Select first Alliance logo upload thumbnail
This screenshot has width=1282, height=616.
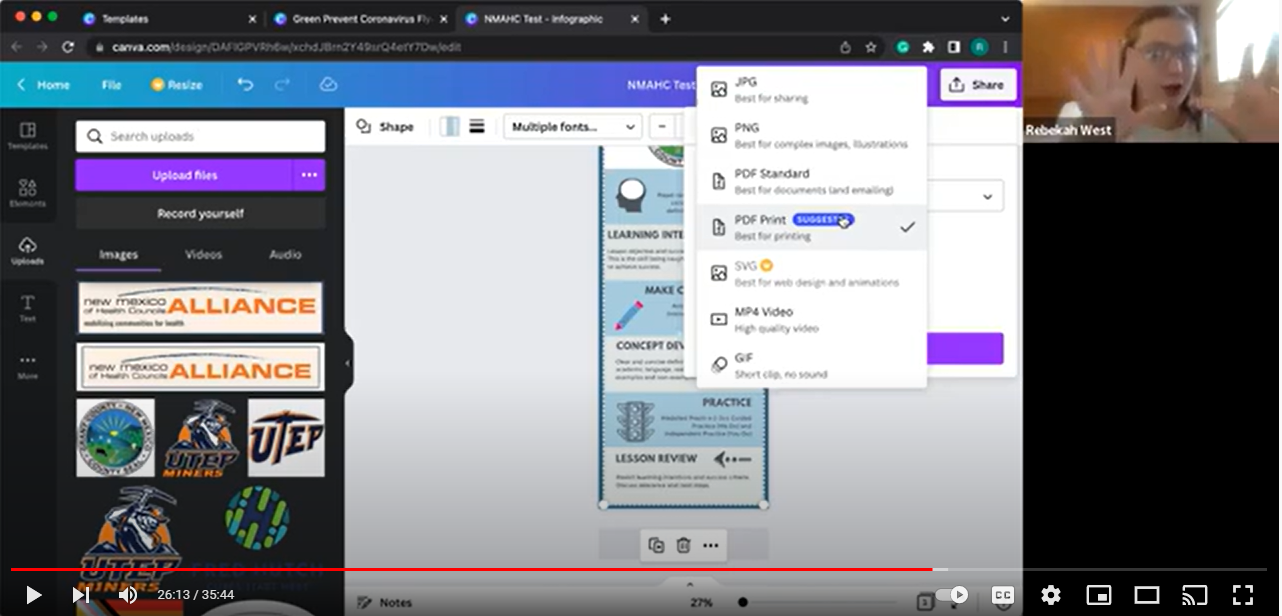click(x=200, y=307)
